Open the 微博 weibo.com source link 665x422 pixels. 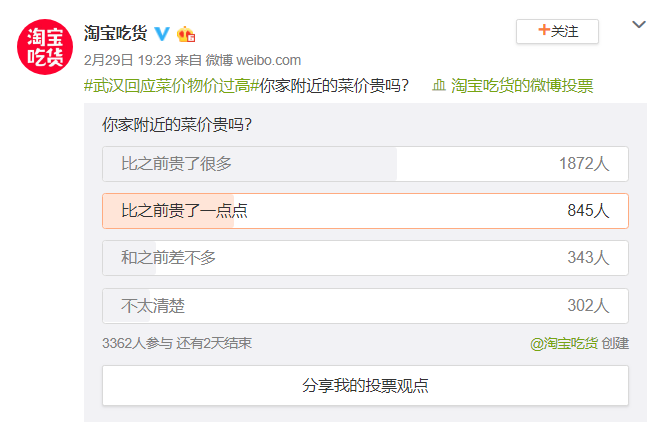point(253,60)
